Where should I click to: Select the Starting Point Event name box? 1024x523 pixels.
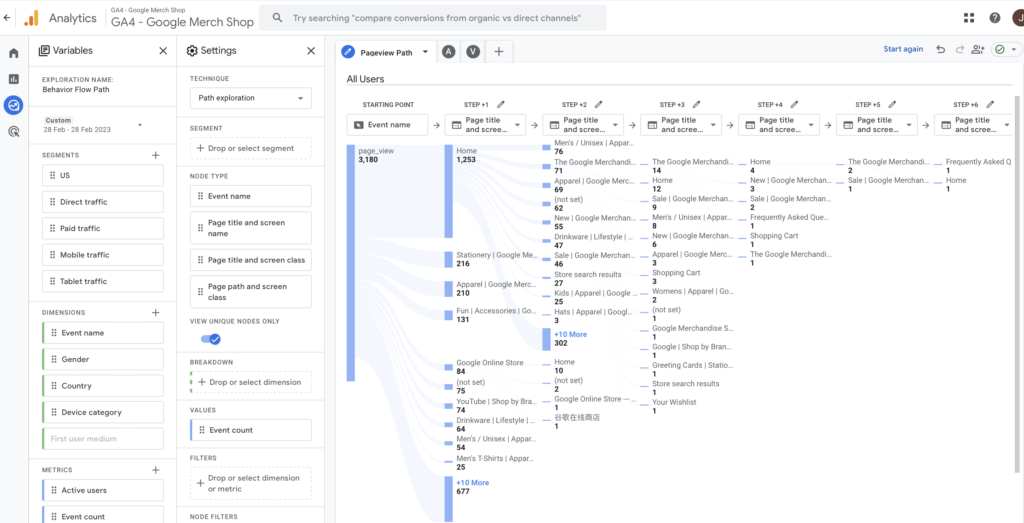pos(387,125)
